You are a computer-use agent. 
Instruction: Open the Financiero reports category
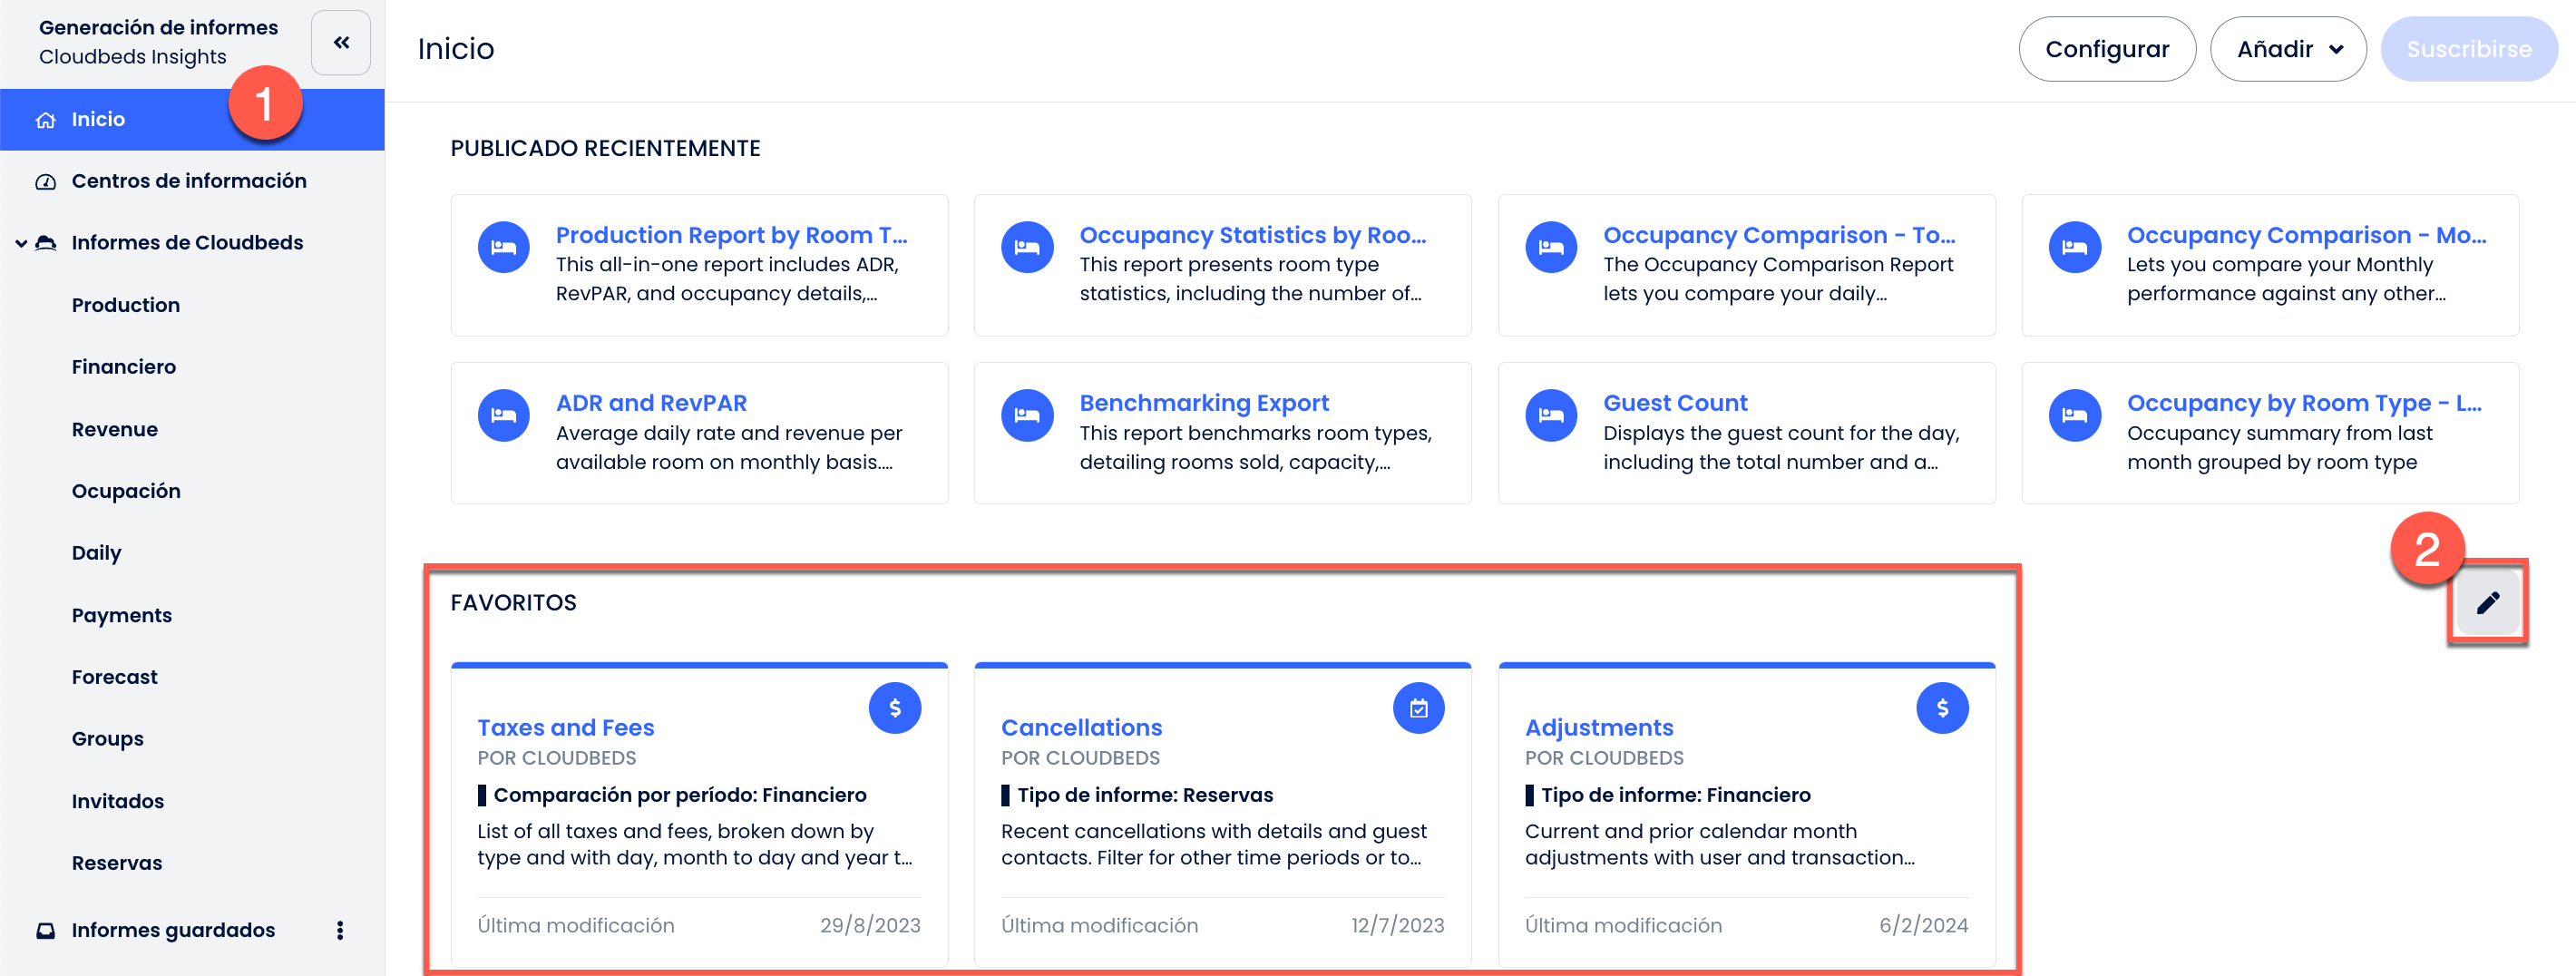pos(123,367)
